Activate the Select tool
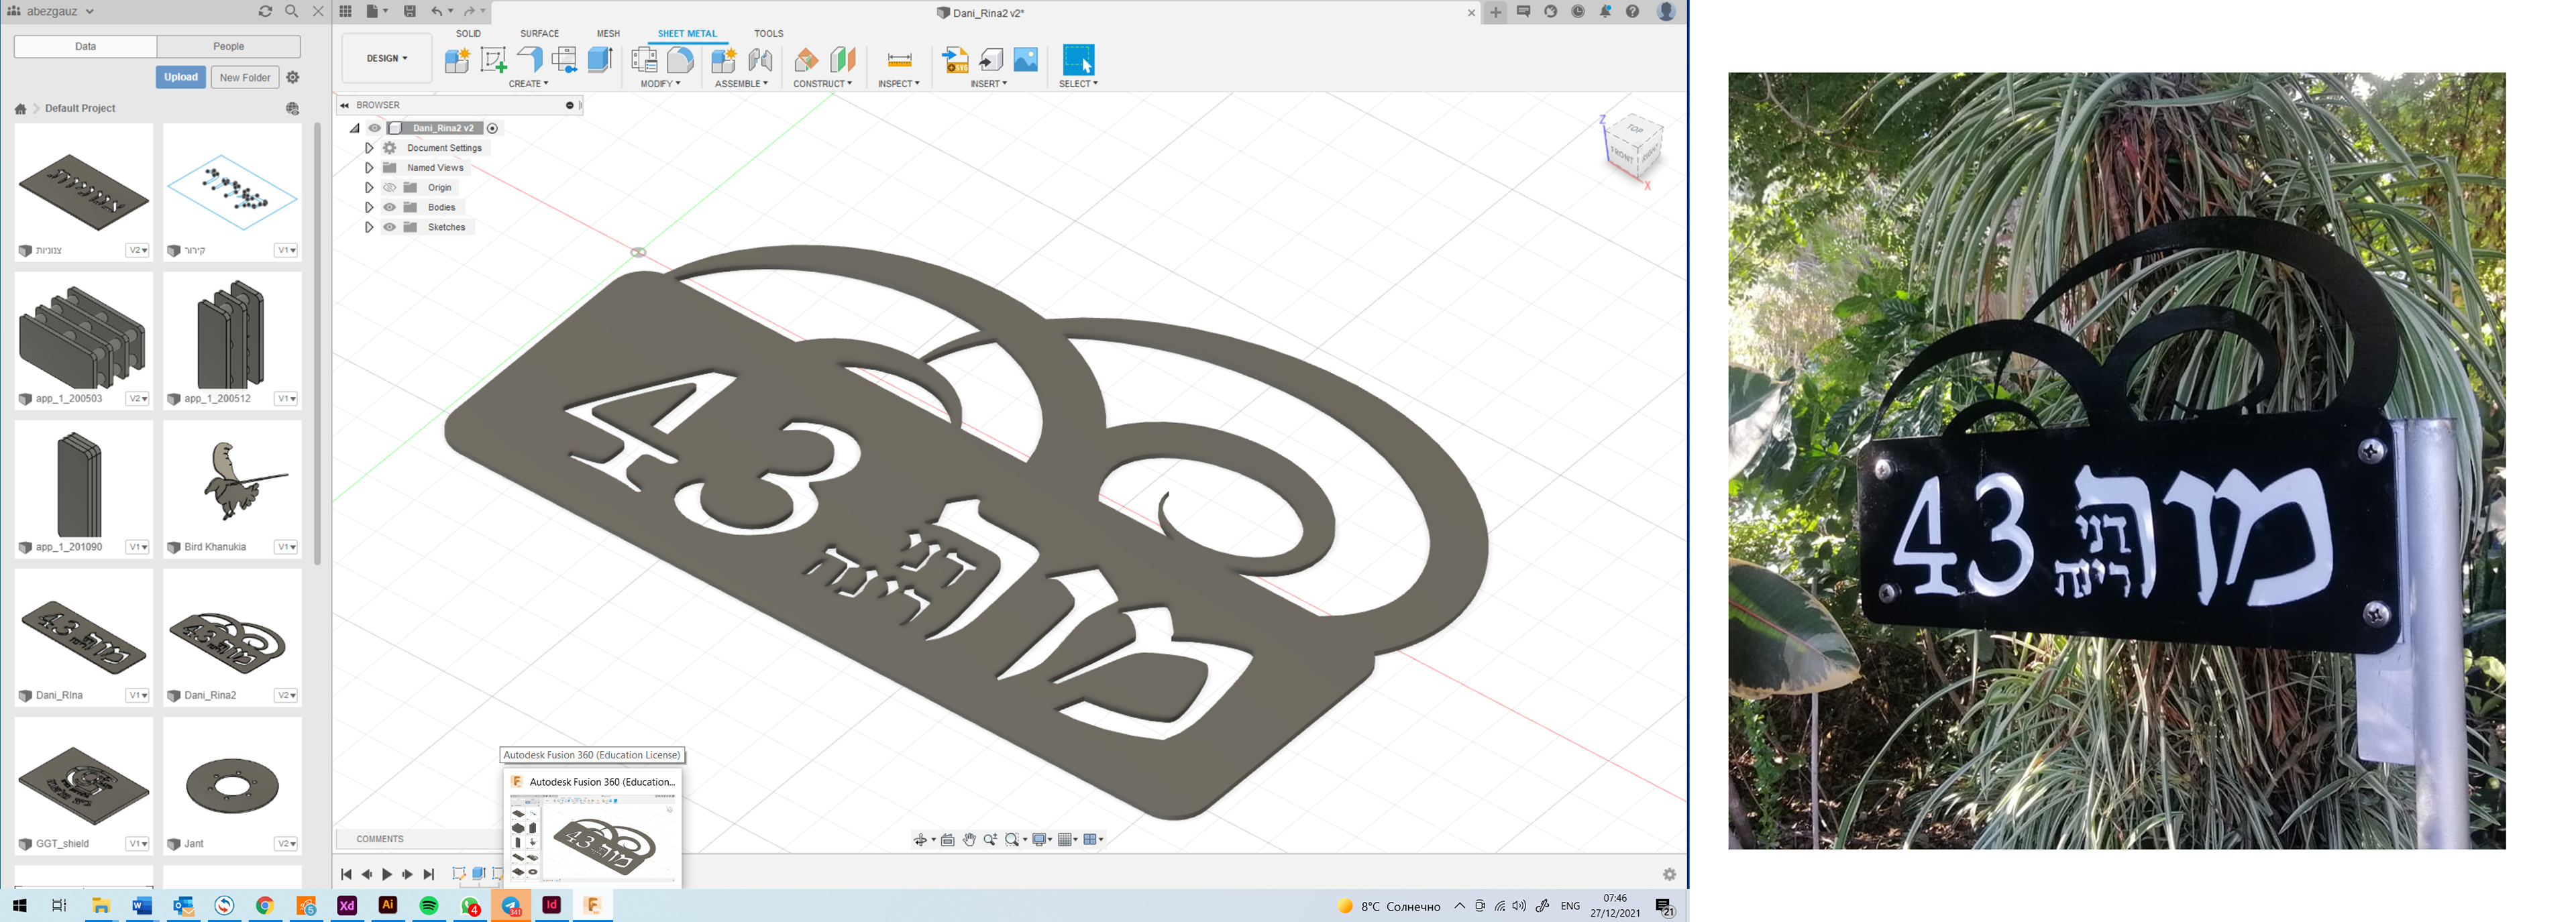 [x=1078, y=60]
